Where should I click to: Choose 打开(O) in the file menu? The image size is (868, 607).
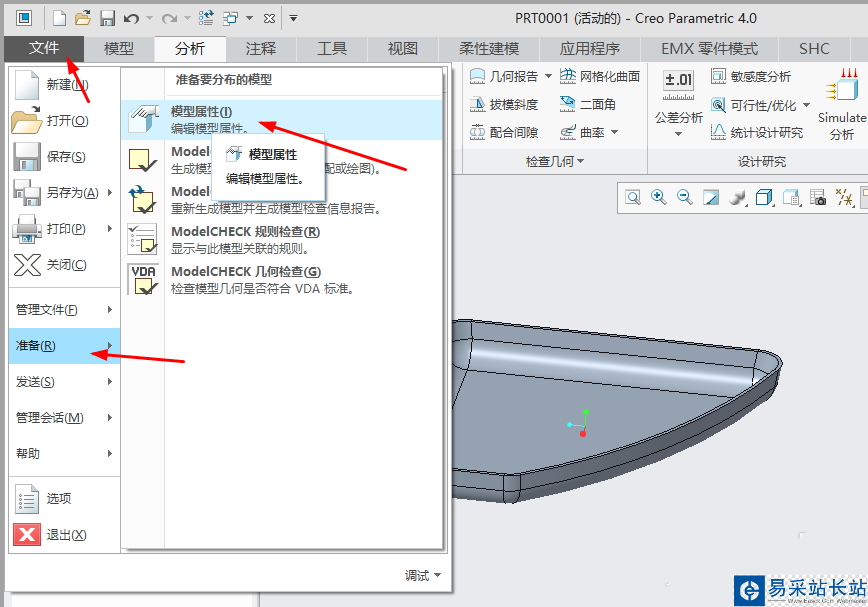tap(64, 121)
